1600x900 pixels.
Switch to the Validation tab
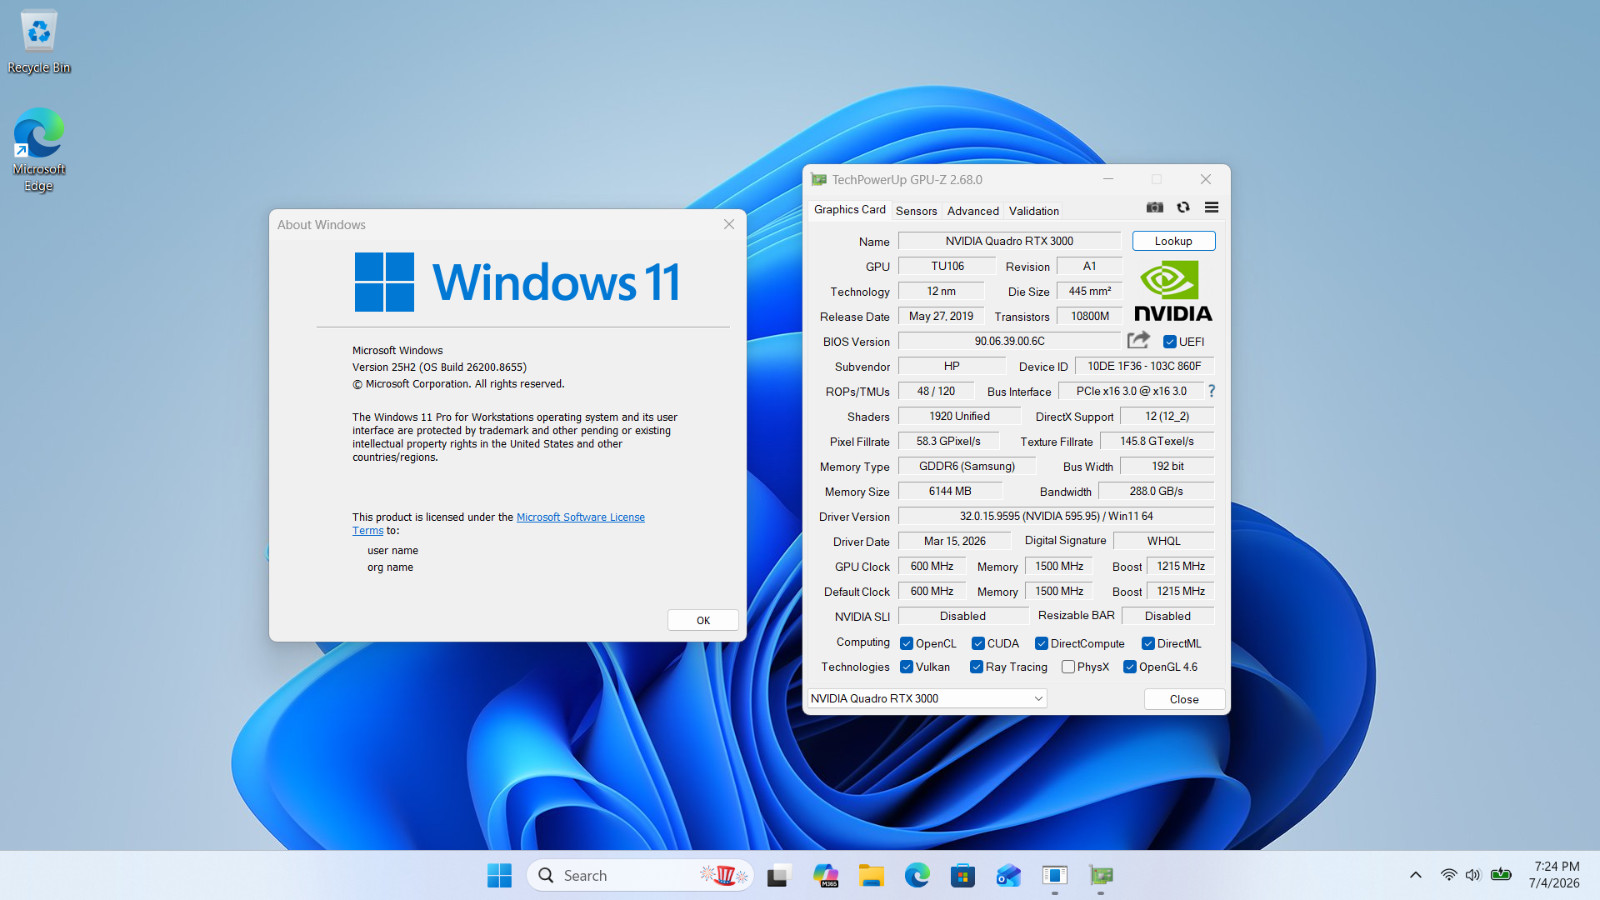tap(1034, 211)
